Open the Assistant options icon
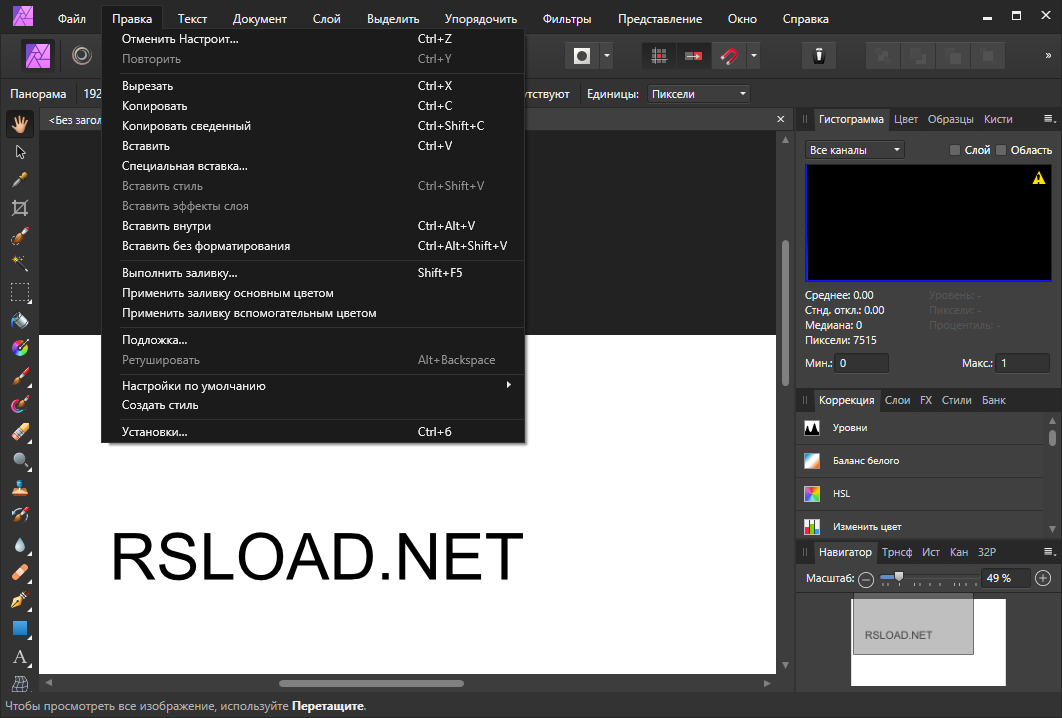The height and width of the screenshot is (718, 1062). (819, 56)
